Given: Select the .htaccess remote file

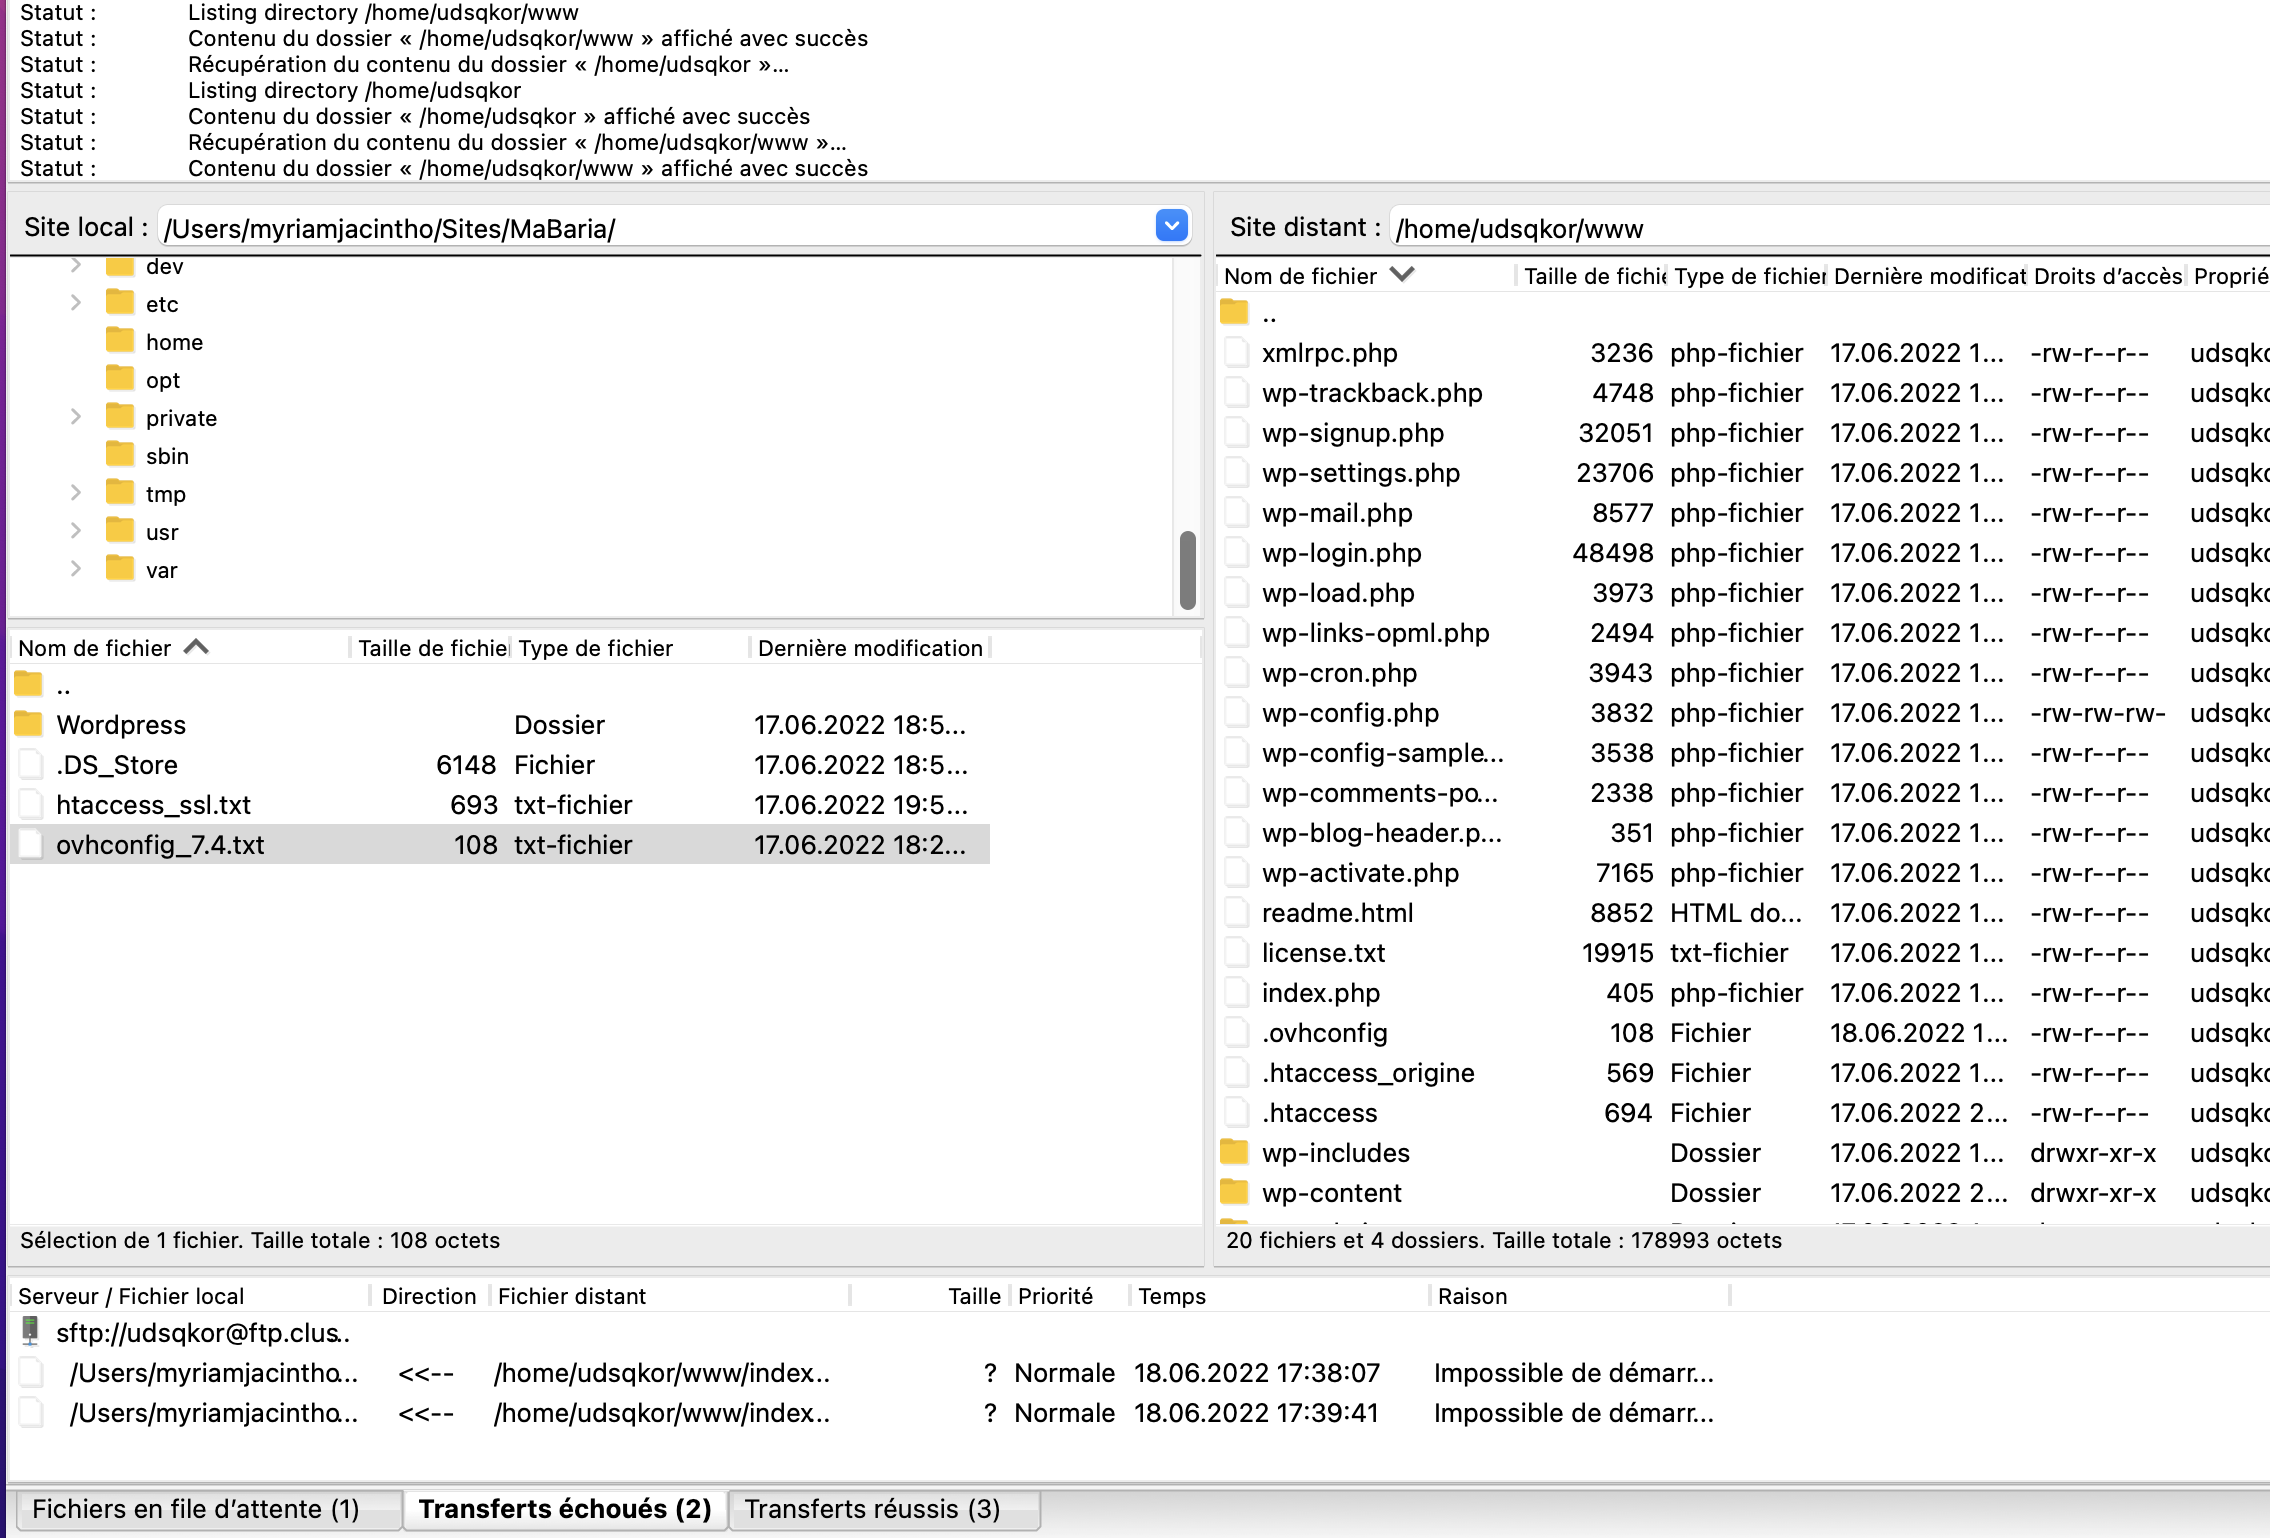Looking at the screenshot, I should (x=1319, y=1112).
